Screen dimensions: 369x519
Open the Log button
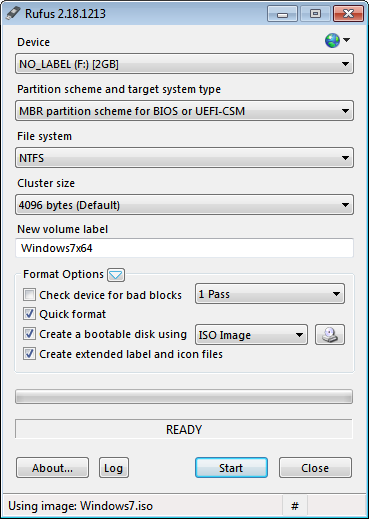(114, 468)
